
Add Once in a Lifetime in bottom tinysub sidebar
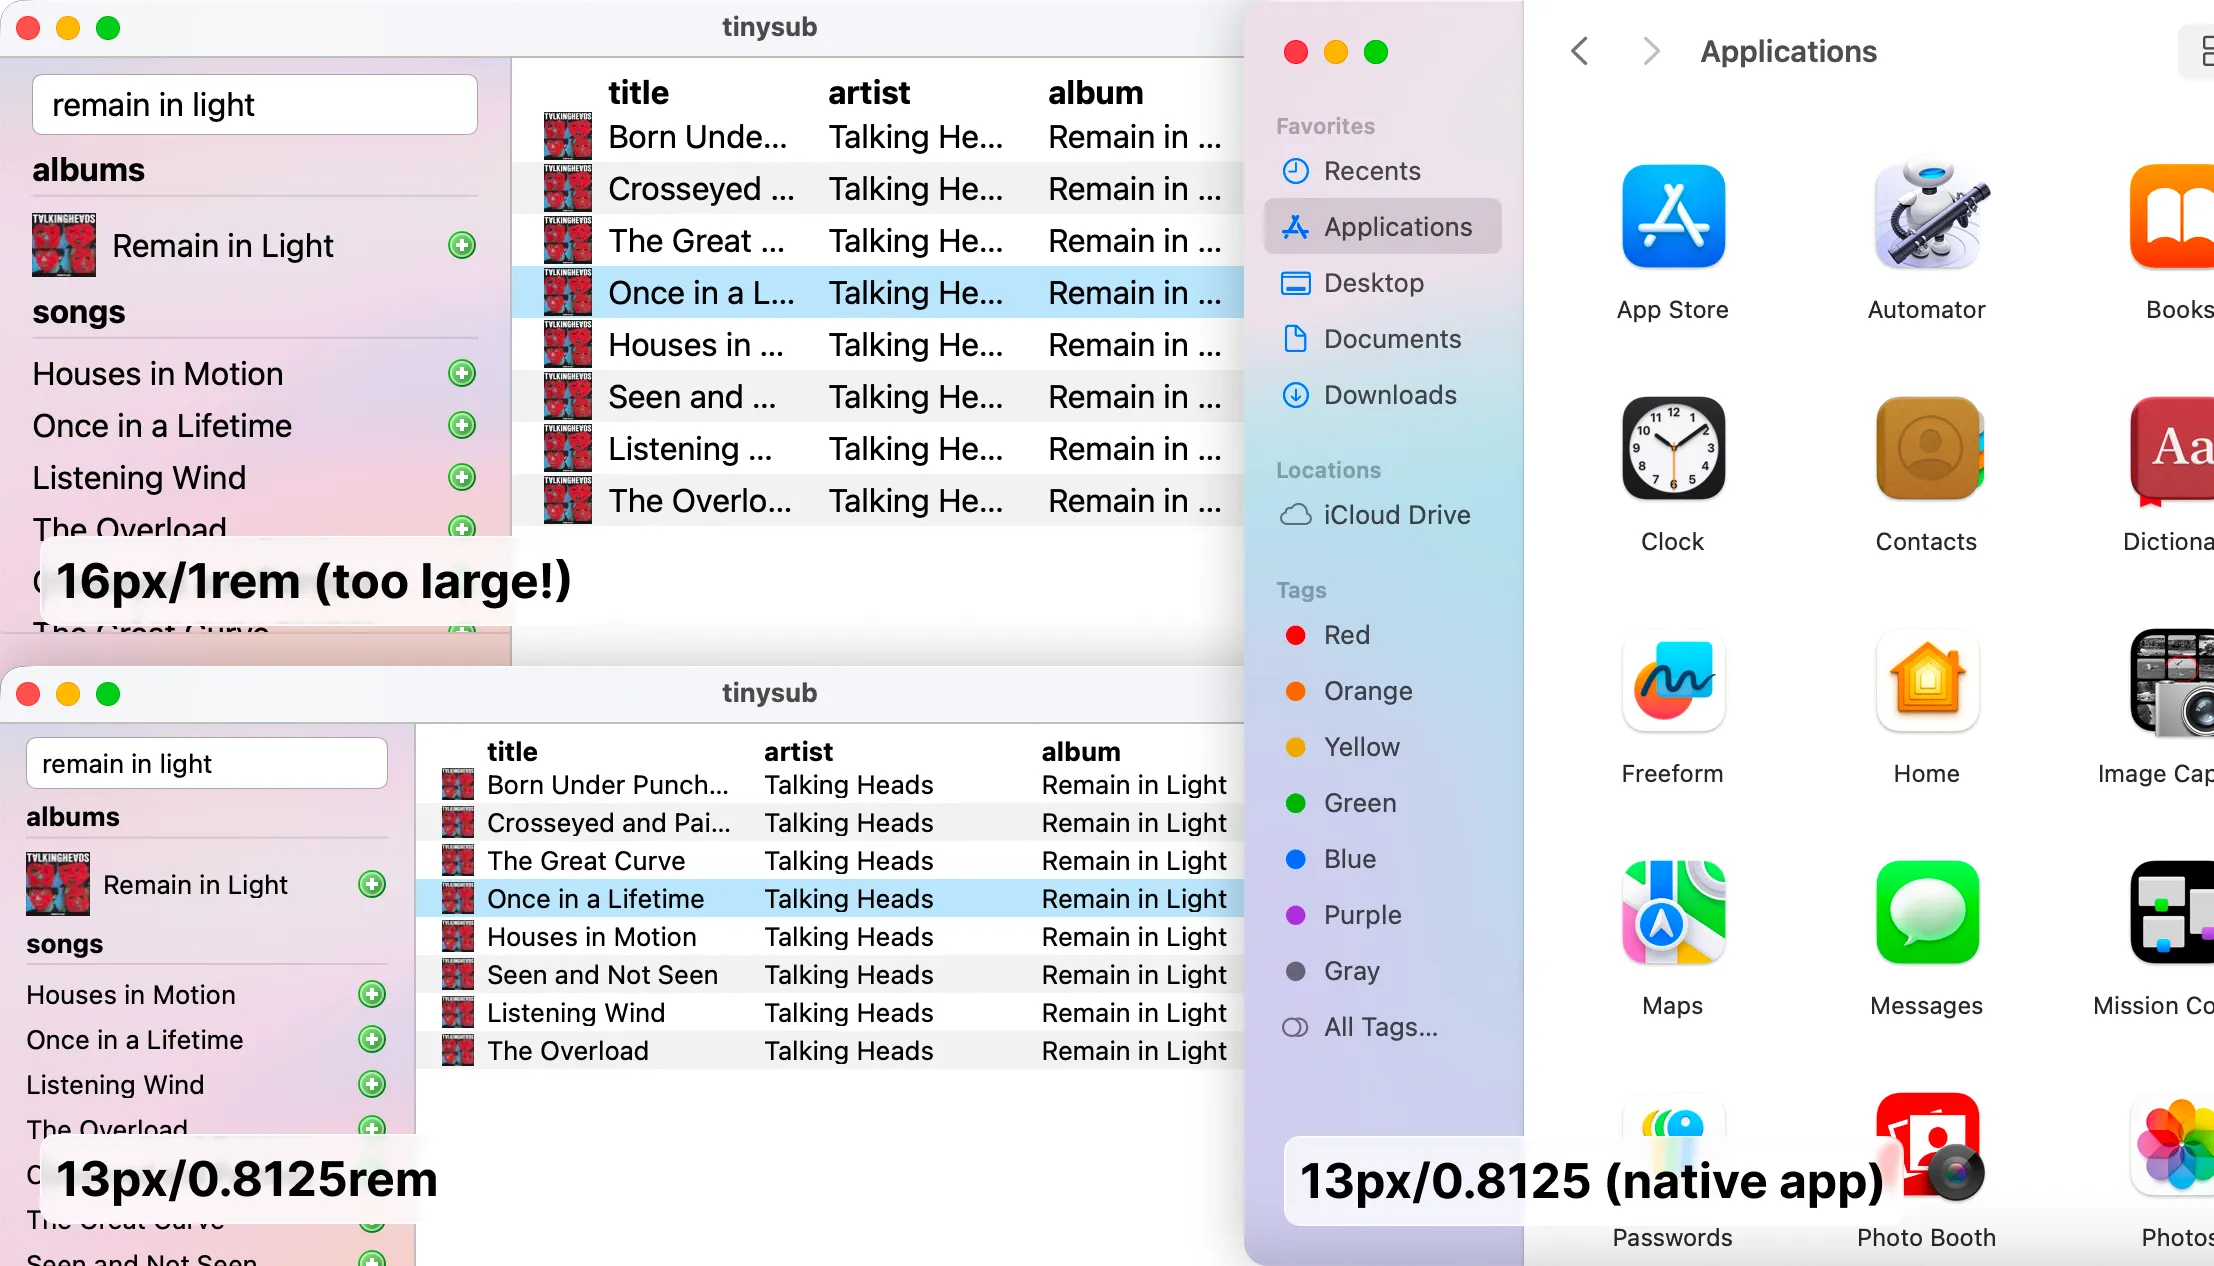tap(372, 1039)
